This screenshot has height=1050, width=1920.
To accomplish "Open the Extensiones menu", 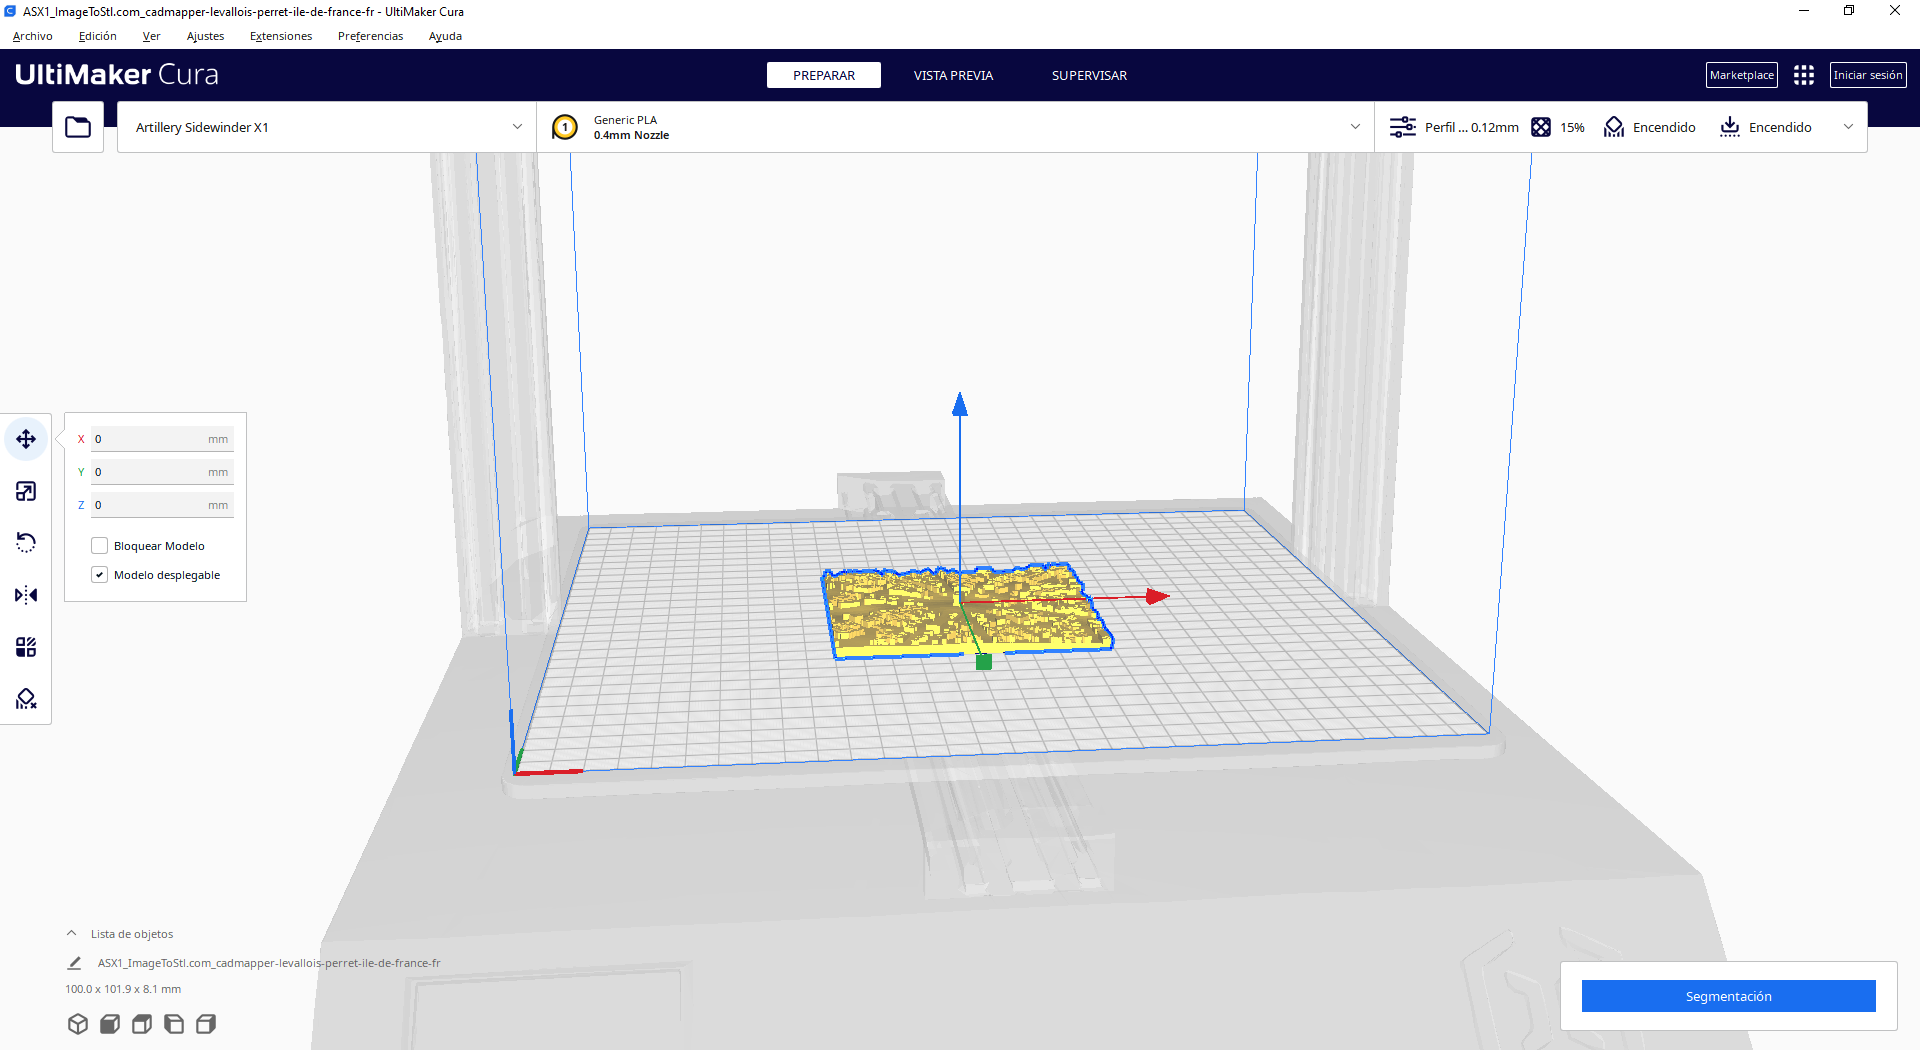I will [x=280, y=36].
